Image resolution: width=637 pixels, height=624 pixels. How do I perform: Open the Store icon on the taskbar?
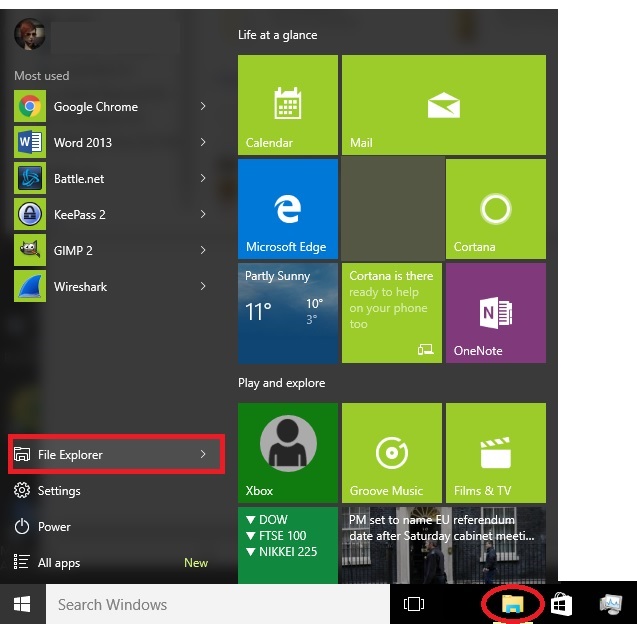pos(561,604)
